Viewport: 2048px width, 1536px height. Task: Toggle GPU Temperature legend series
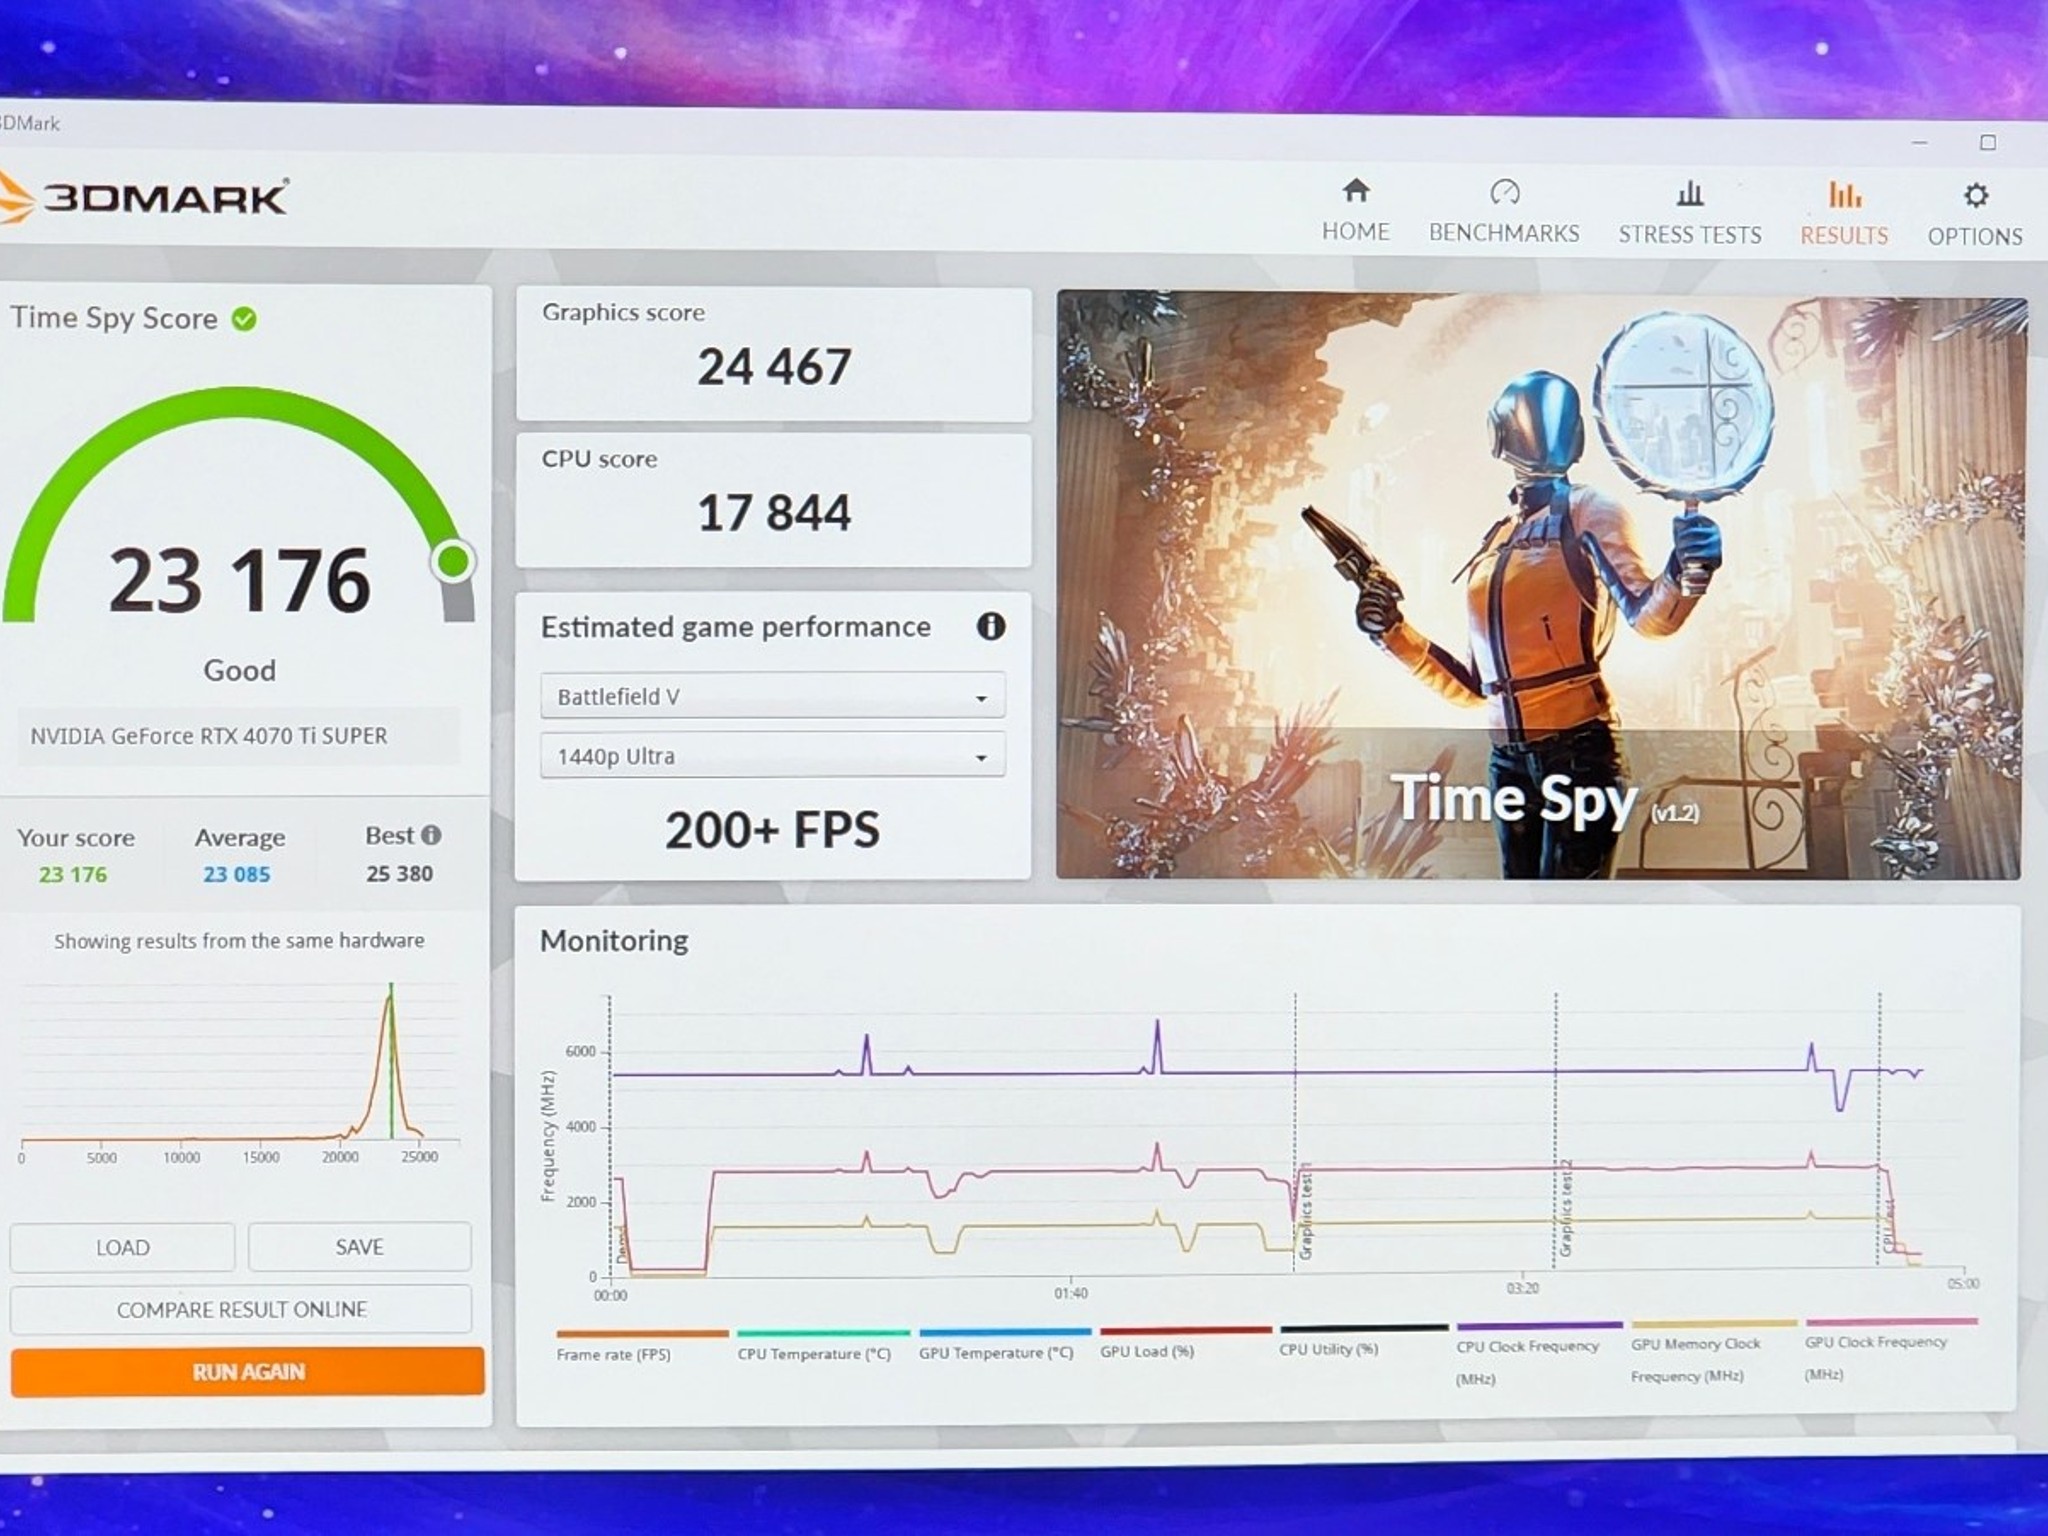[996, 1352]
